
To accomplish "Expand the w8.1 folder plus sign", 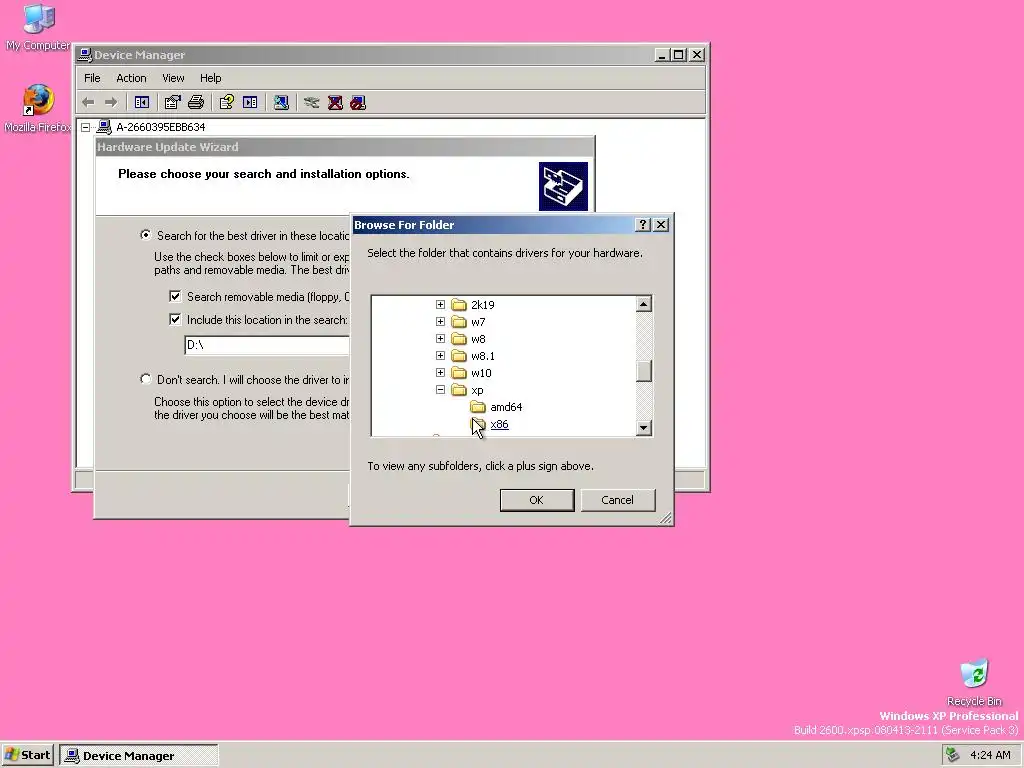I will (440, 356).
